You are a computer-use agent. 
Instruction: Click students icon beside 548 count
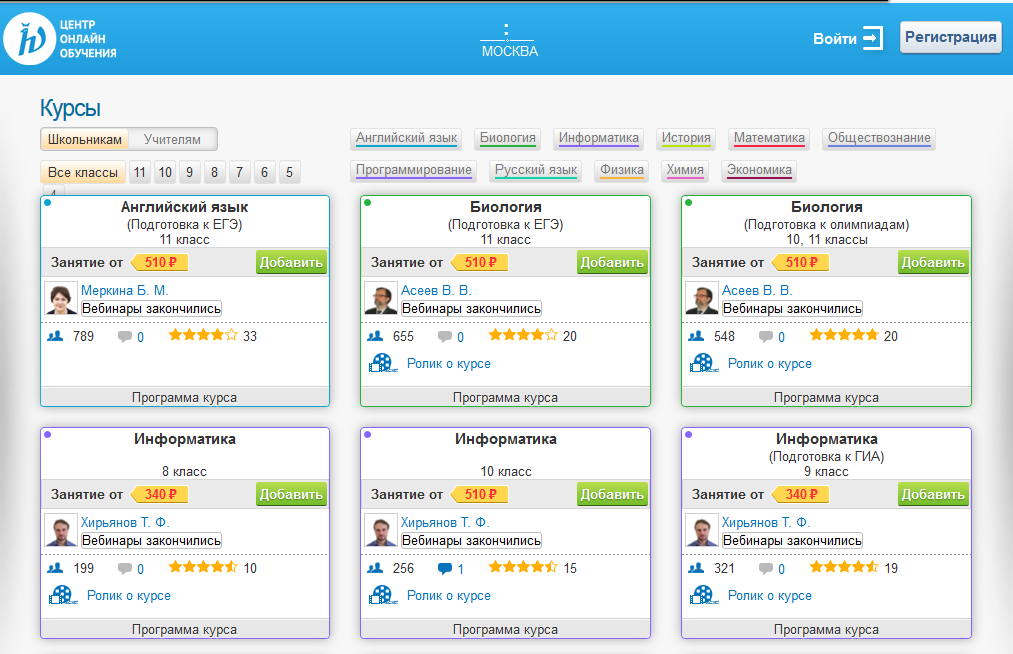pos(696,336)
